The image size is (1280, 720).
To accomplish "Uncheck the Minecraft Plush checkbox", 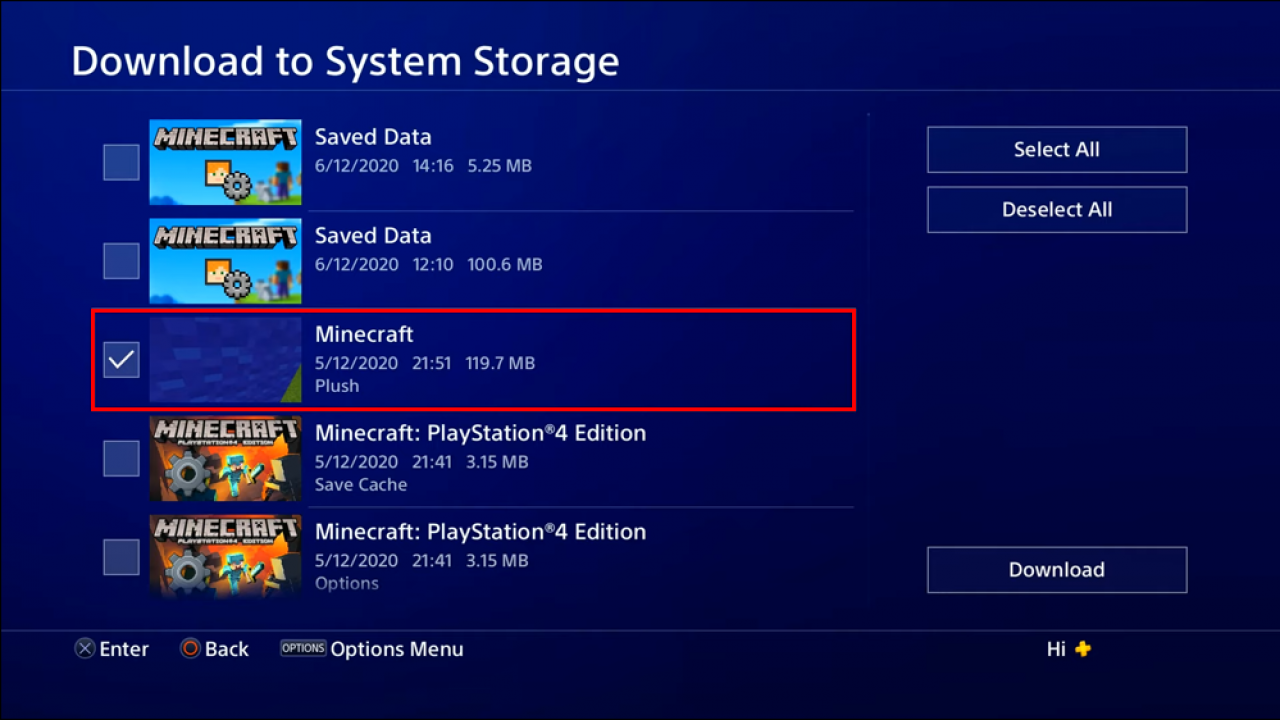I will [121, 360].
